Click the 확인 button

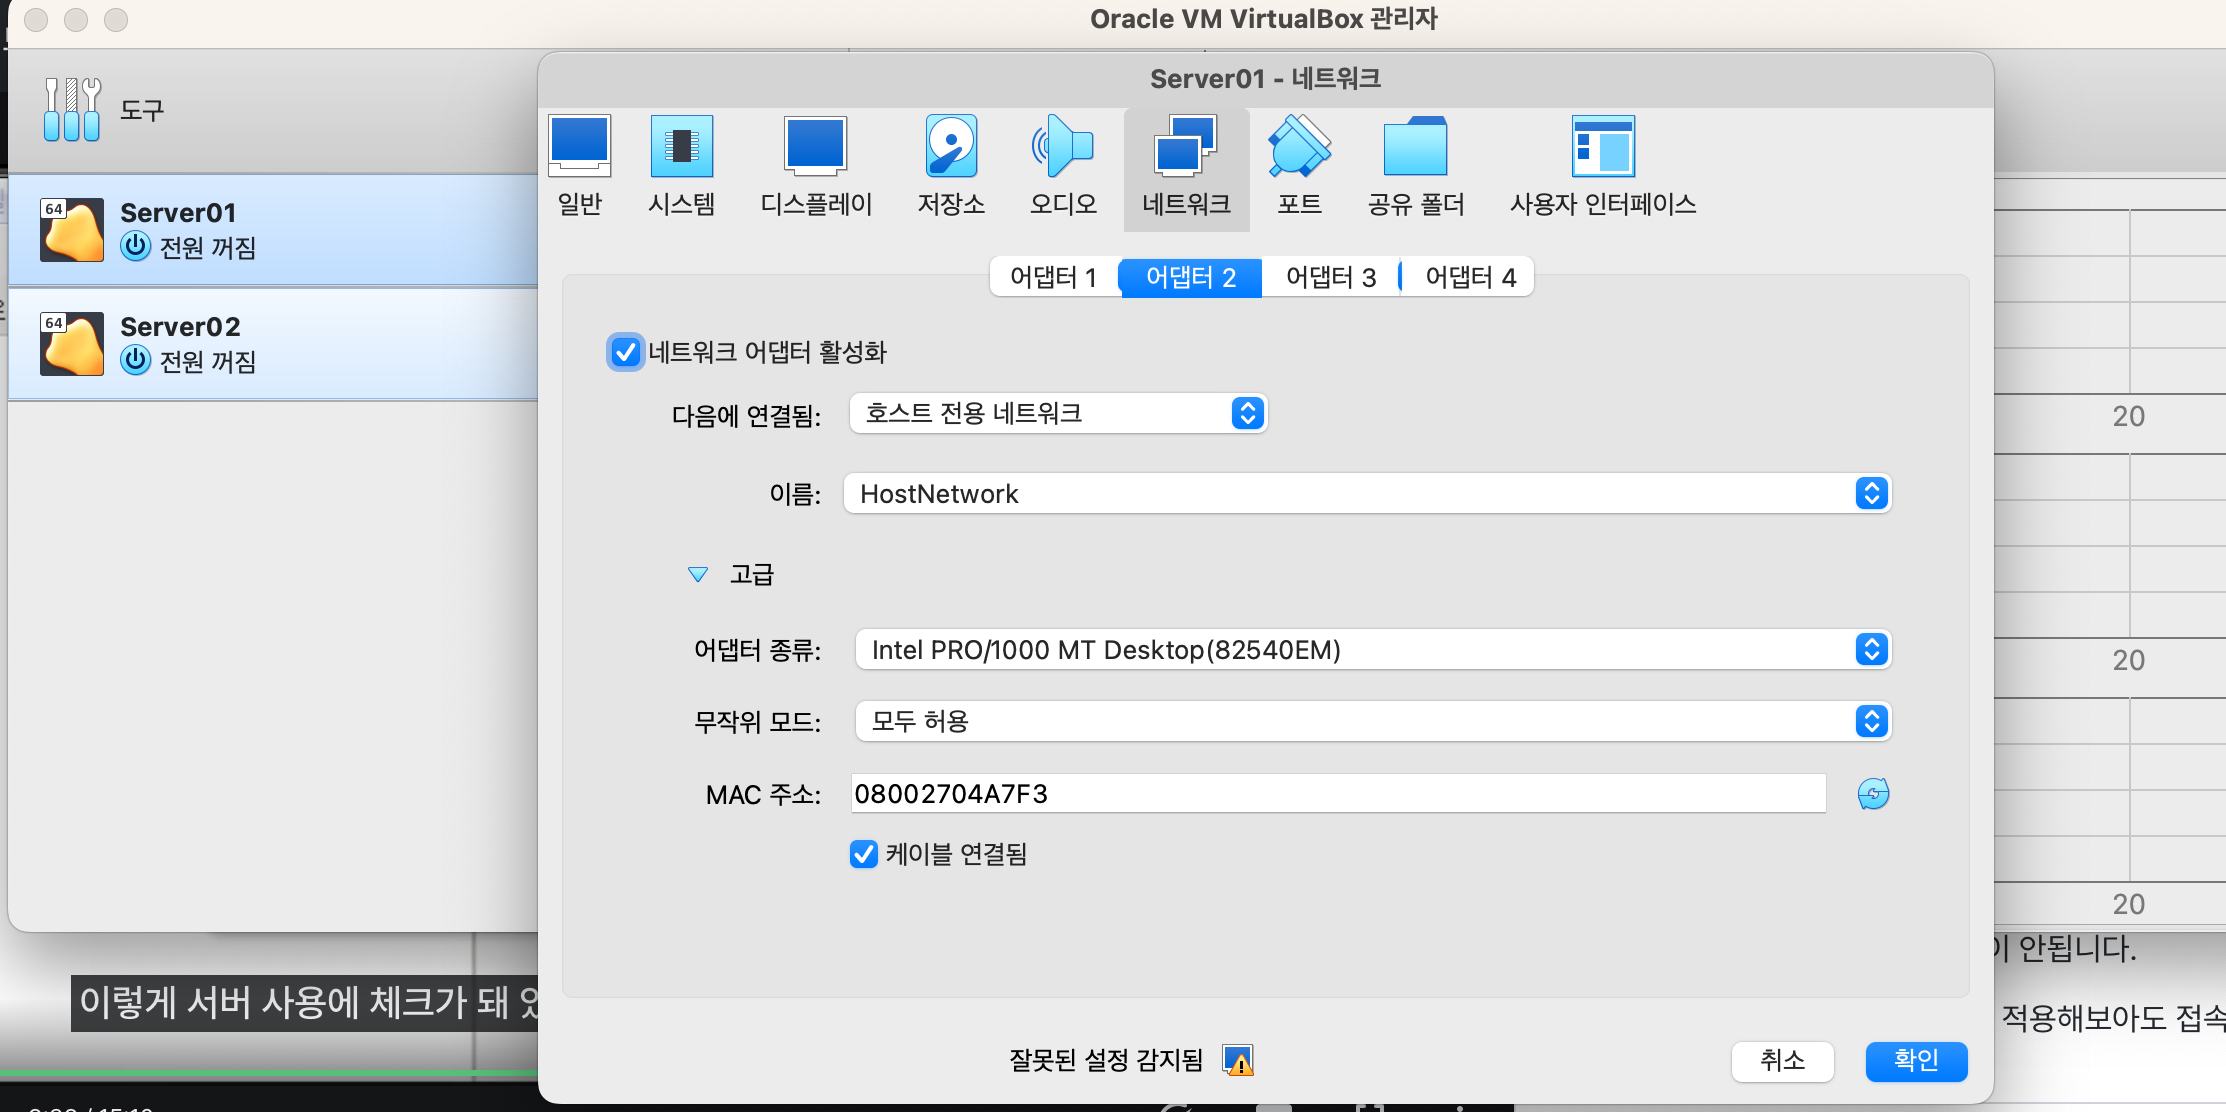click(1915, 1060)
